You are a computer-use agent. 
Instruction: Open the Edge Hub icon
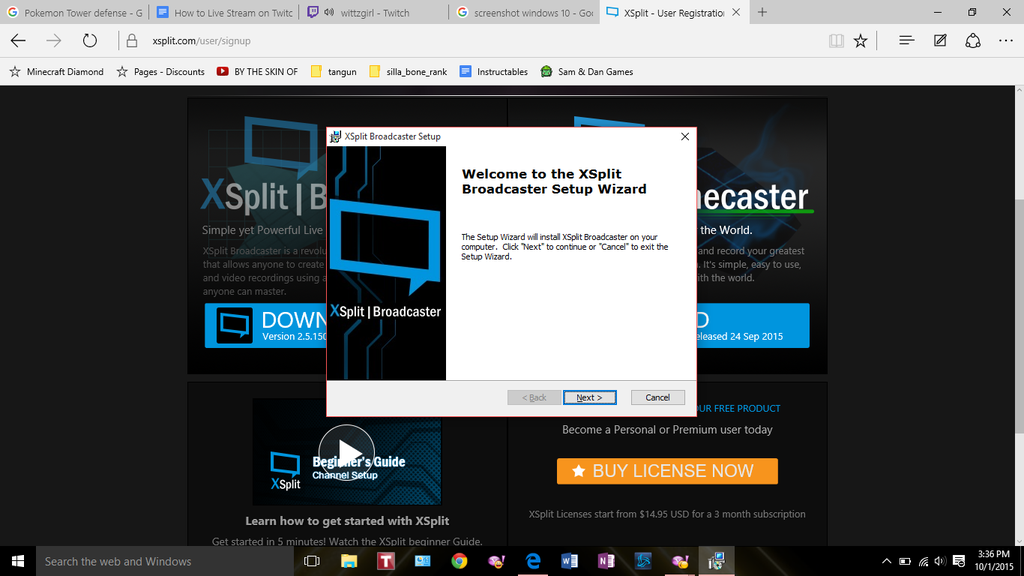pyautogui.click(x=906, y=40)
